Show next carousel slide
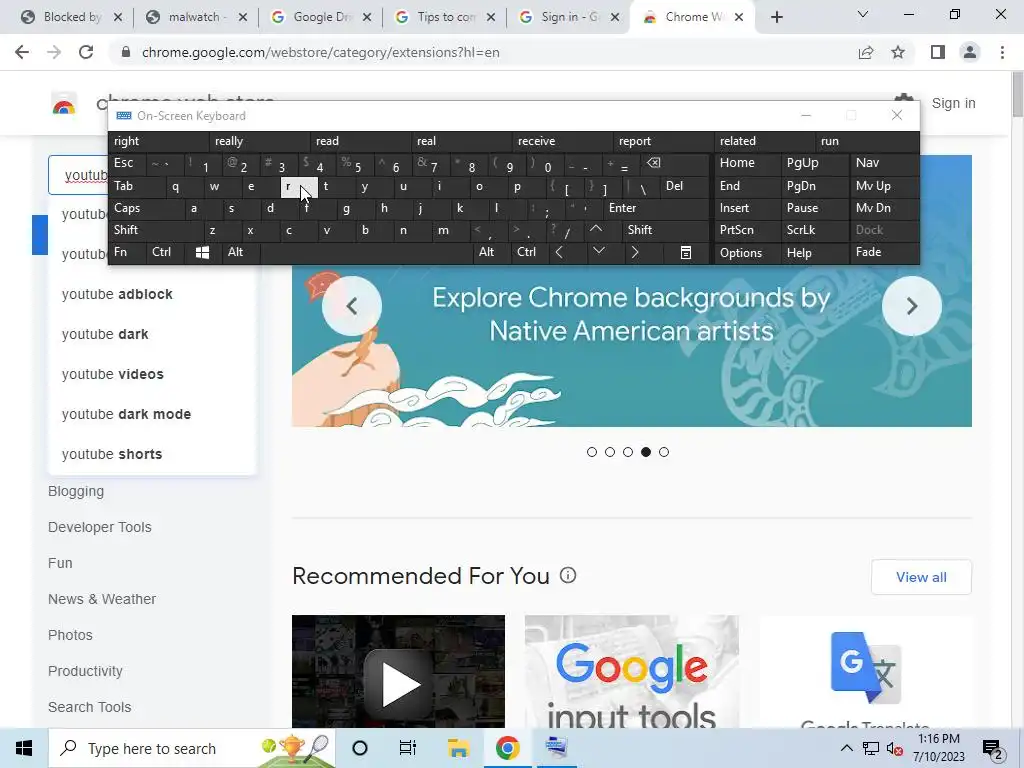The image size is (1024, 768). pyautogui.click(x=912, y=306)
